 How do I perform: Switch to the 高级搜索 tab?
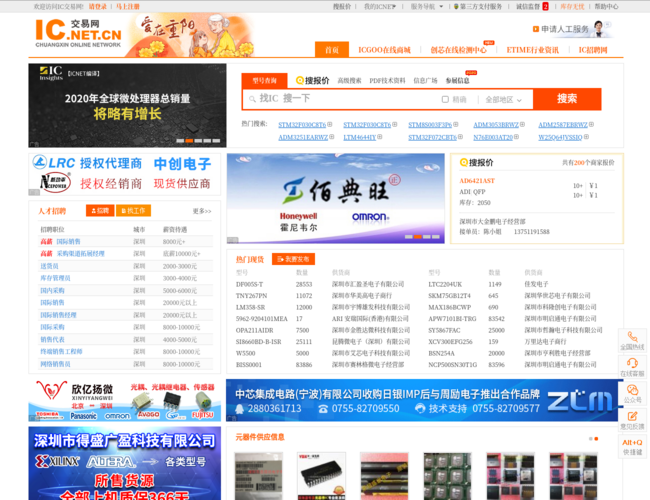(x=349, y=81)
